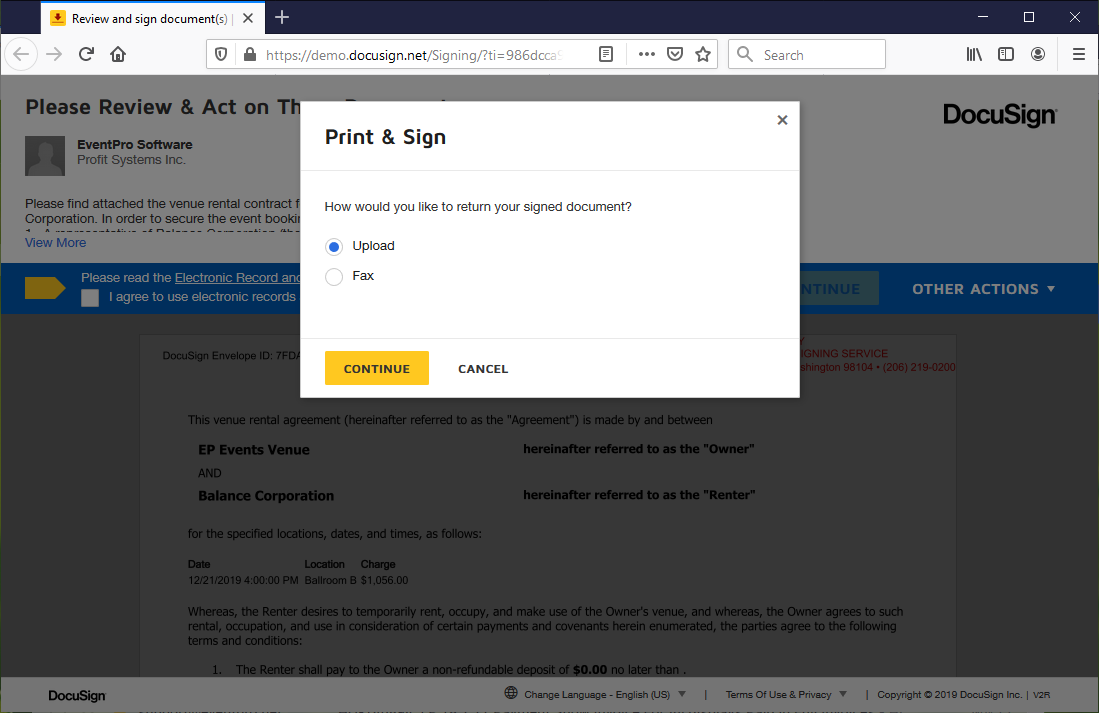Save page to Pocket
Viewport: 1099px width, 713px height.
[674, 54]
